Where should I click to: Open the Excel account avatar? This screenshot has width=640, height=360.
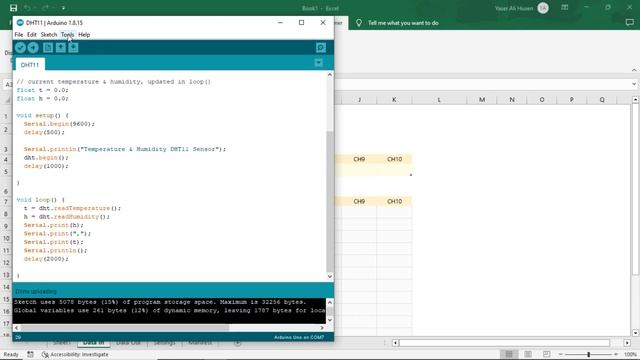point(543,8)
